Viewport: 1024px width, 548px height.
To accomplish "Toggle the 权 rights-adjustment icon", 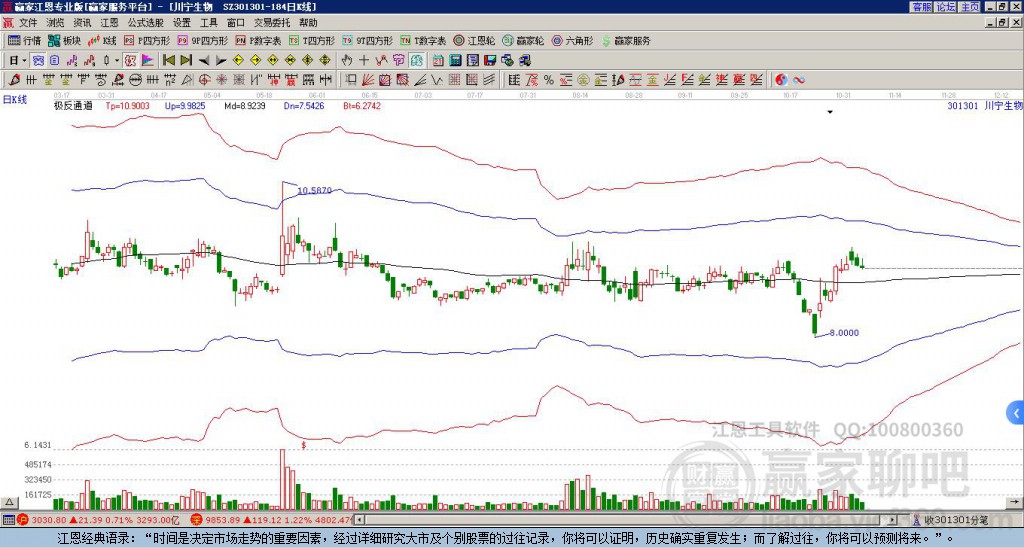I will point(129,60).
